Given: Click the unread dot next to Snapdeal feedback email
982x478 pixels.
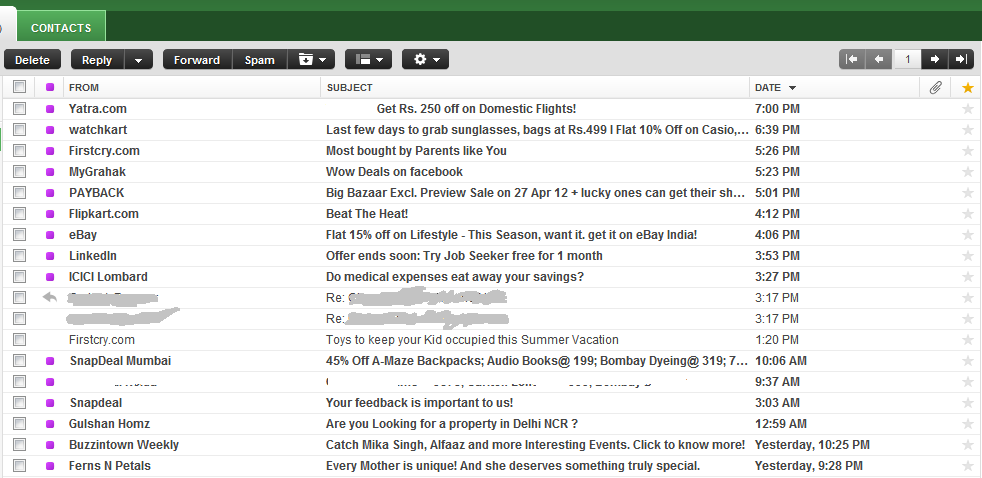Looking at the screenshot, I should click(x=50, y=403).
